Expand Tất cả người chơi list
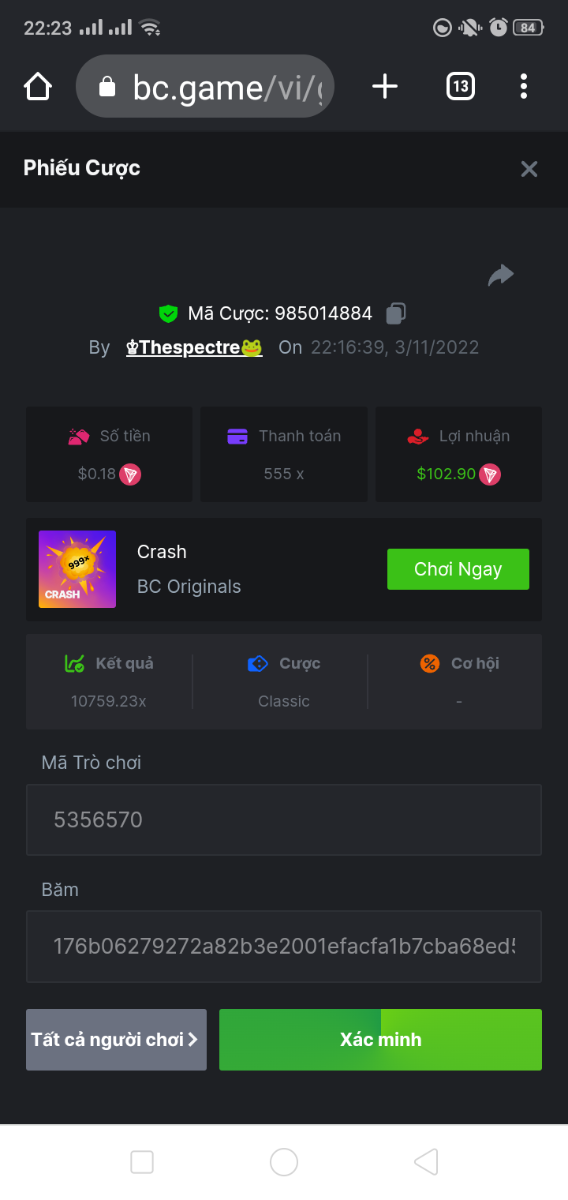568x1200 pixels. pyautogui.click(x=116, y=1040)
